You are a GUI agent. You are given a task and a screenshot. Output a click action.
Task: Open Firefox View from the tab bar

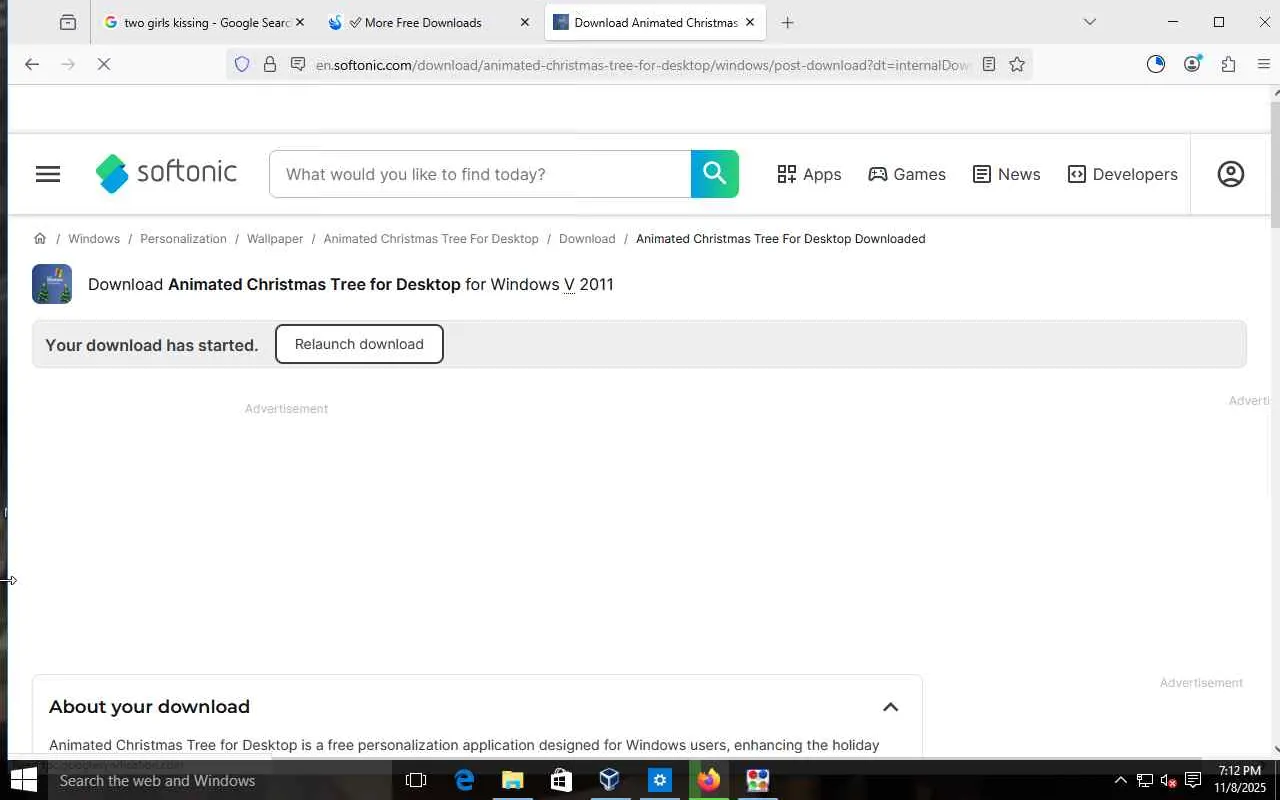coord(67,22)
